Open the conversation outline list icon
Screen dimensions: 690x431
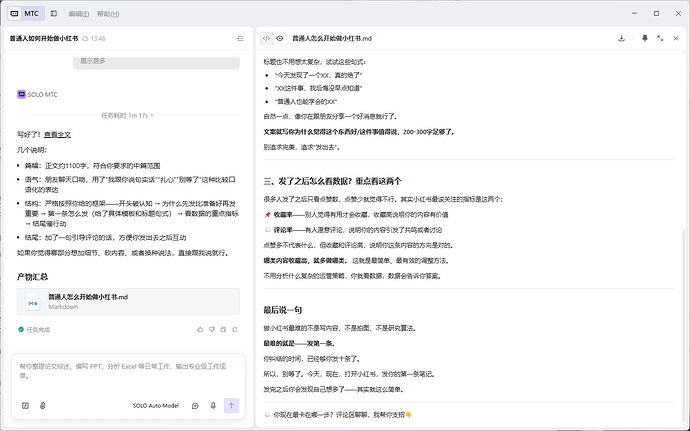[x=240, y=38]
